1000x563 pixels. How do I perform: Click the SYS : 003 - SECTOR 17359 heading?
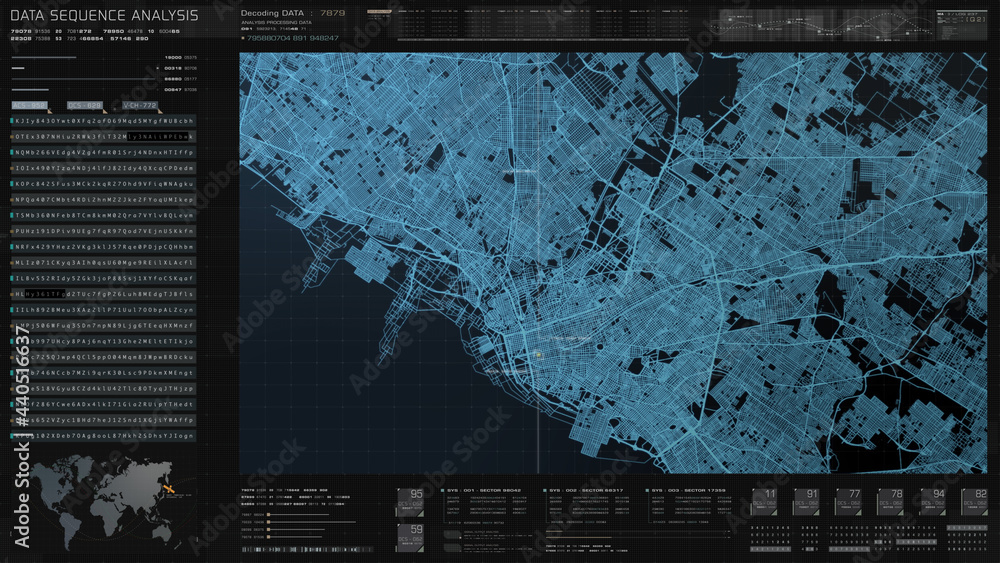(689, 490)
